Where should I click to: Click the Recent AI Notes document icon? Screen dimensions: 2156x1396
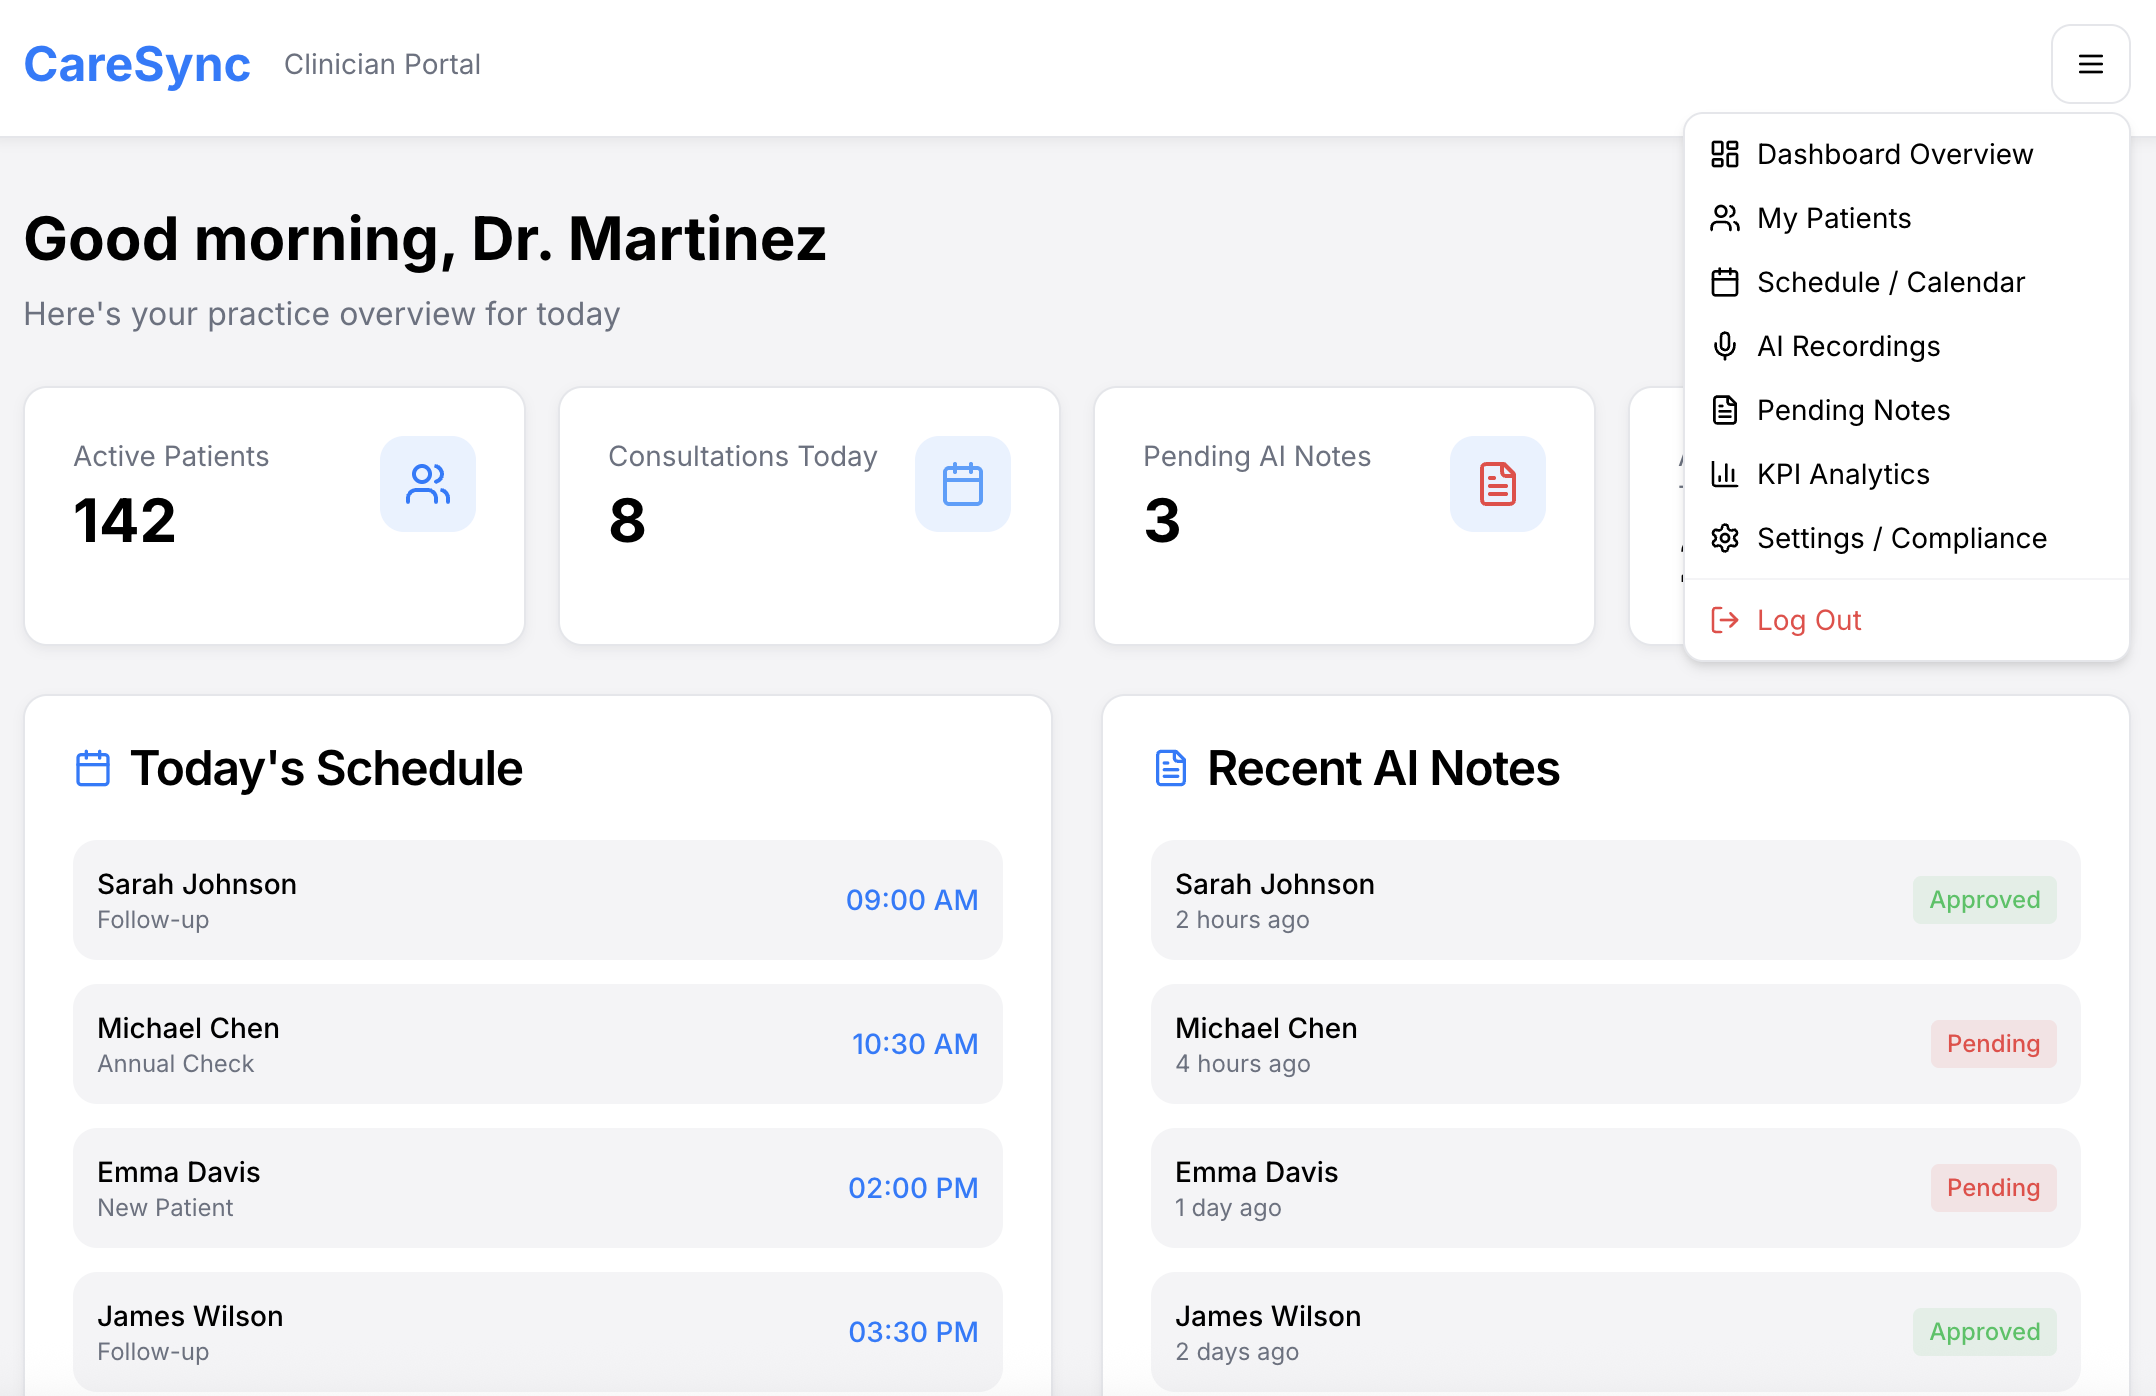[1170, 768]
